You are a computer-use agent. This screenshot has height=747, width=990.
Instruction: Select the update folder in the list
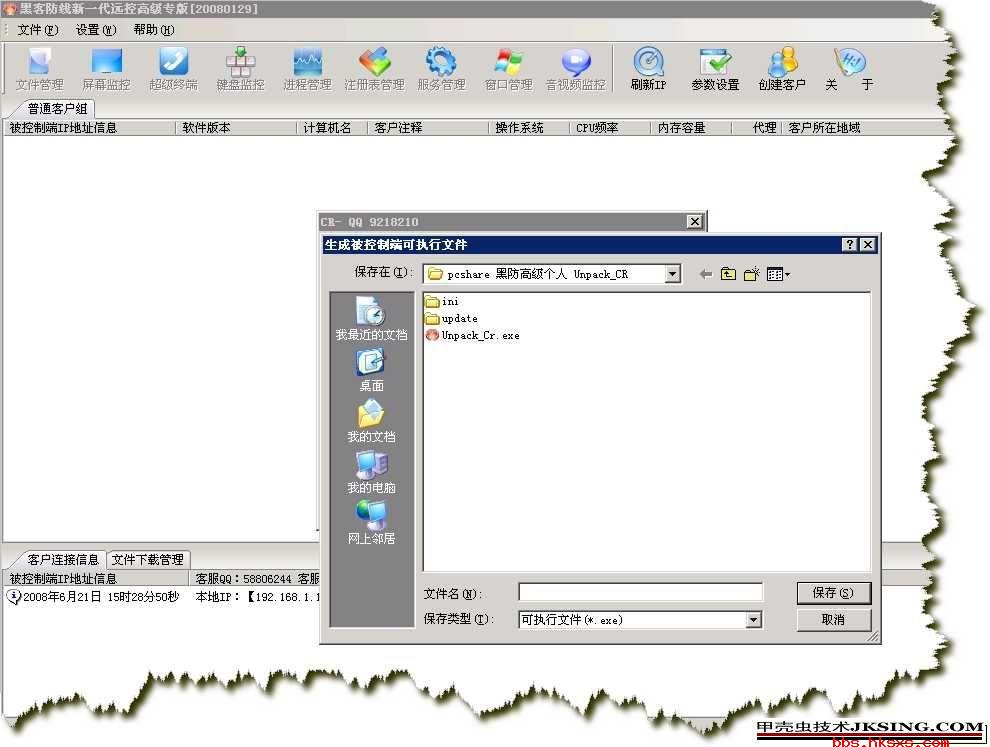[x=459, y=319]
